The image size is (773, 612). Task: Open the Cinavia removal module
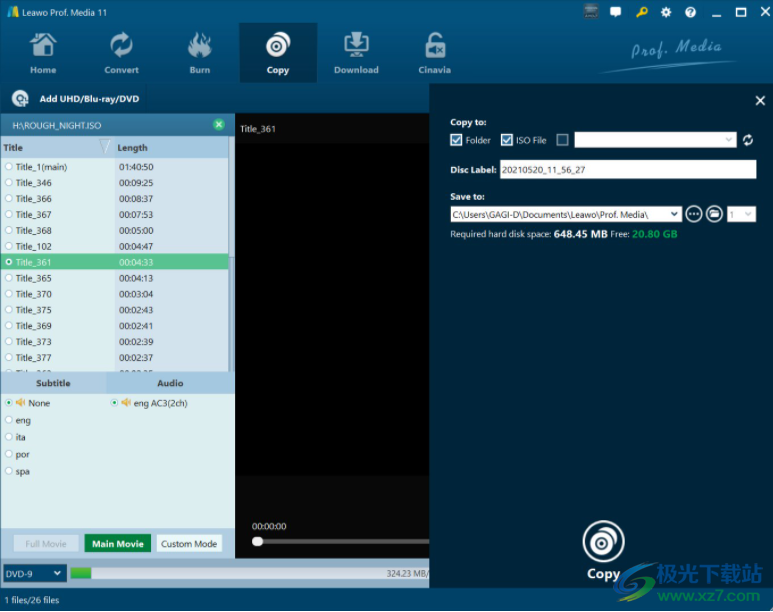coord(434,53)
